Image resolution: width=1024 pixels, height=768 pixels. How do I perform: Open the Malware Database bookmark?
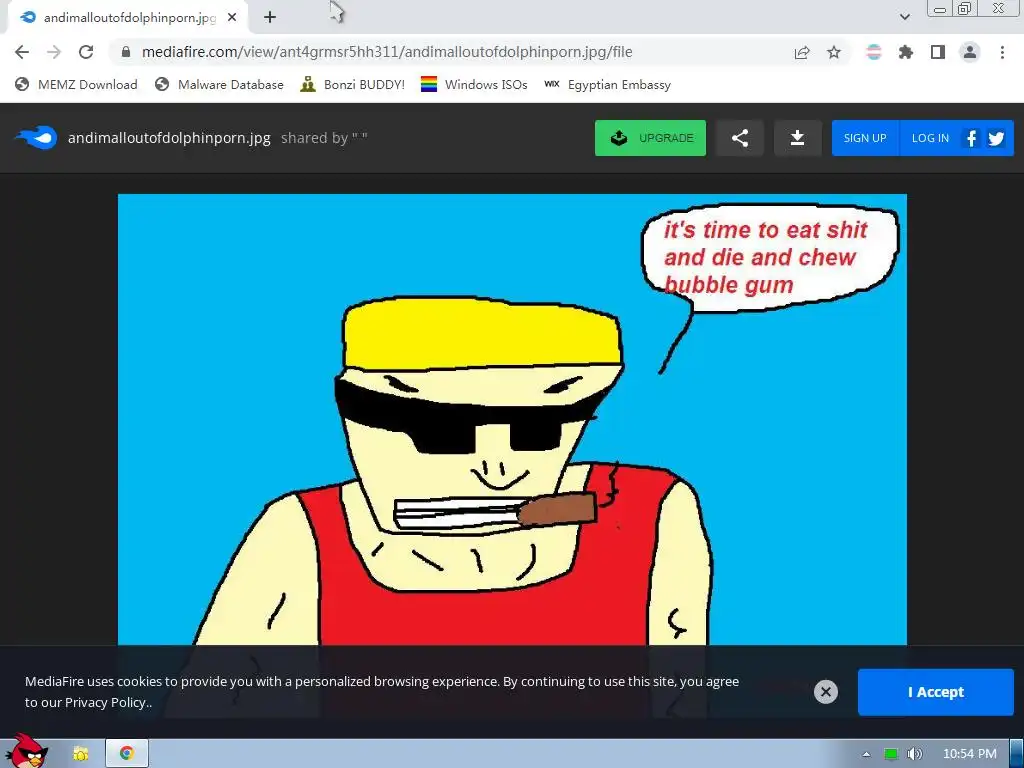[219, 85]
